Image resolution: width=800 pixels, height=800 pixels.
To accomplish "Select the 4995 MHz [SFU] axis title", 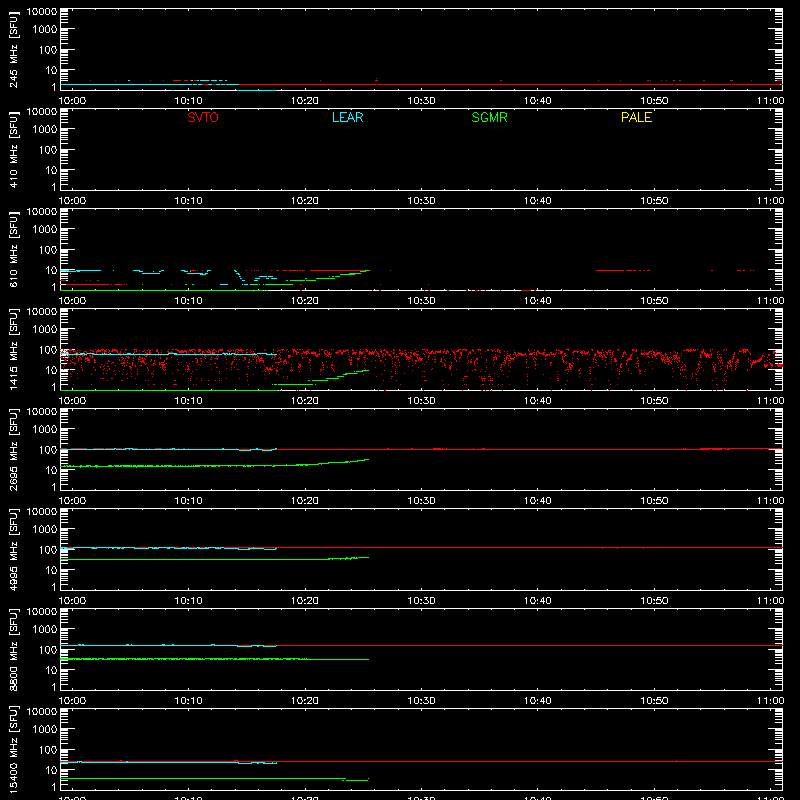I will [x=14, y=549].
